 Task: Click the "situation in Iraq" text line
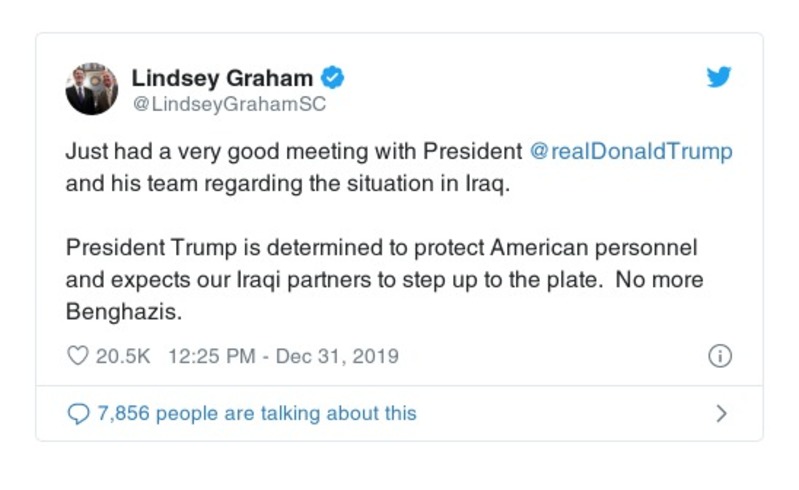click(x=288, y=184)
